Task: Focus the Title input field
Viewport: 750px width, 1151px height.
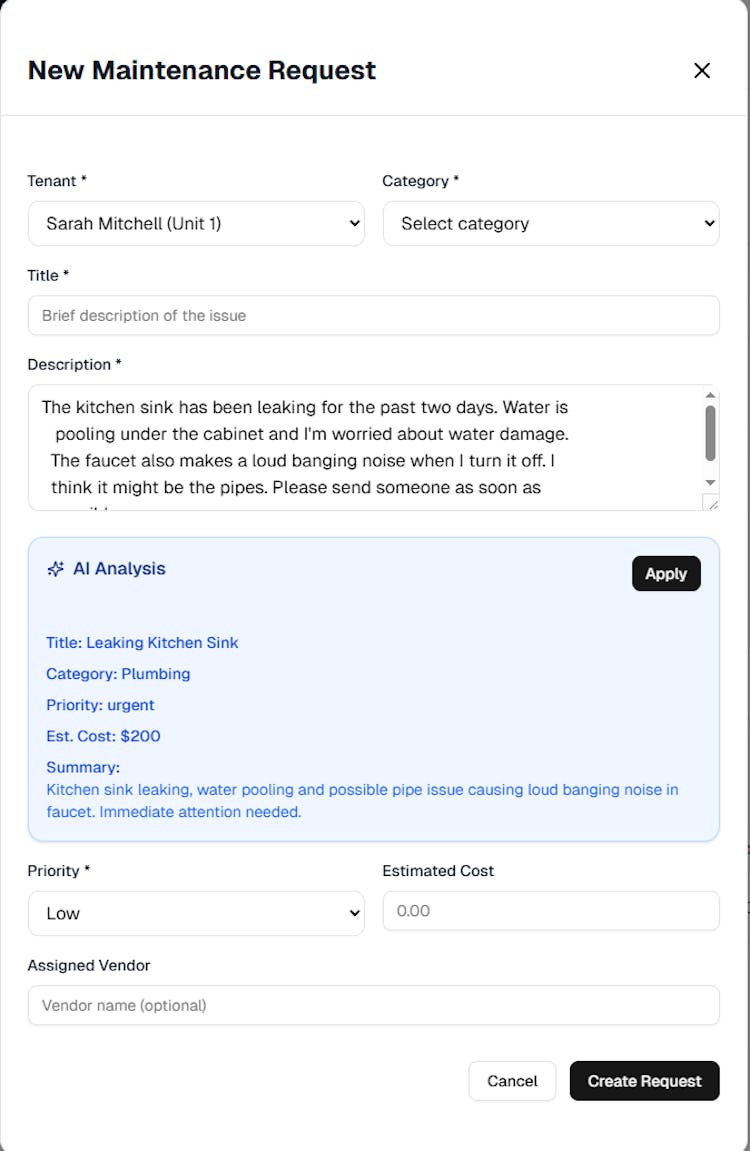Action: coord(373,315)
